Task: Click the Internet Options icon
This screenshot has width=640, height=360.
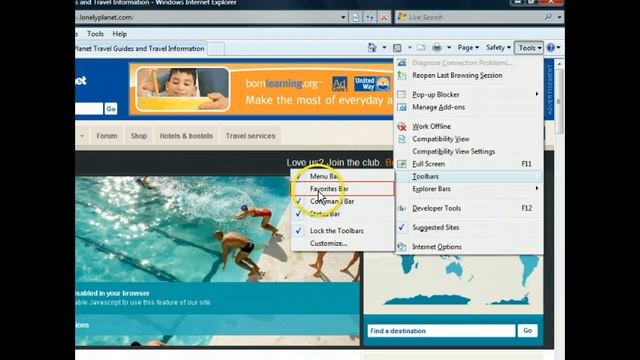Action: [x=402, y=247]
